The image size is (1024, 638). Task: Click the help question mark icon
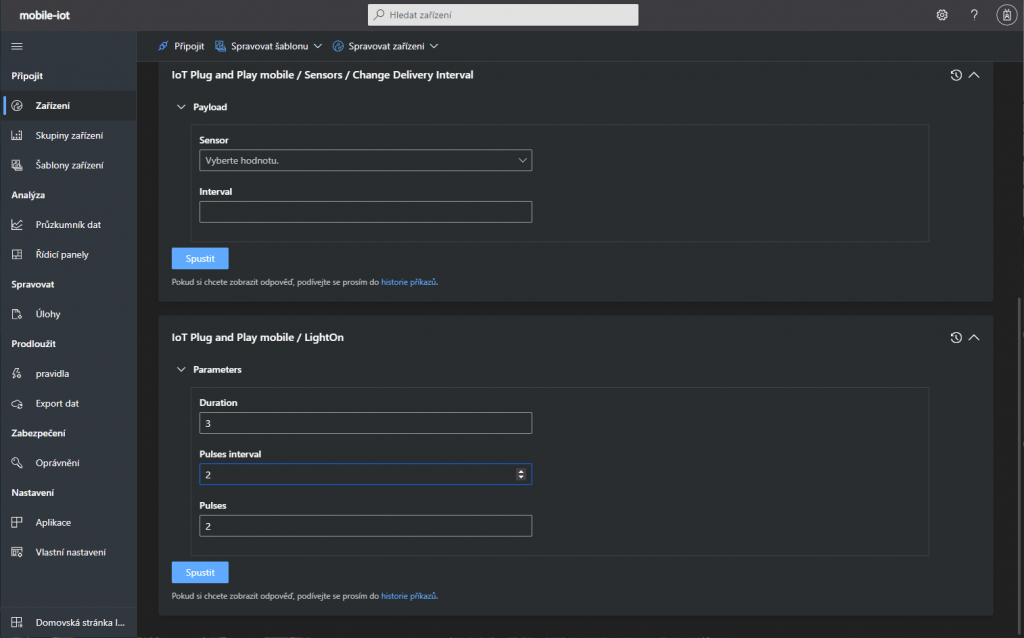[974, 15]
